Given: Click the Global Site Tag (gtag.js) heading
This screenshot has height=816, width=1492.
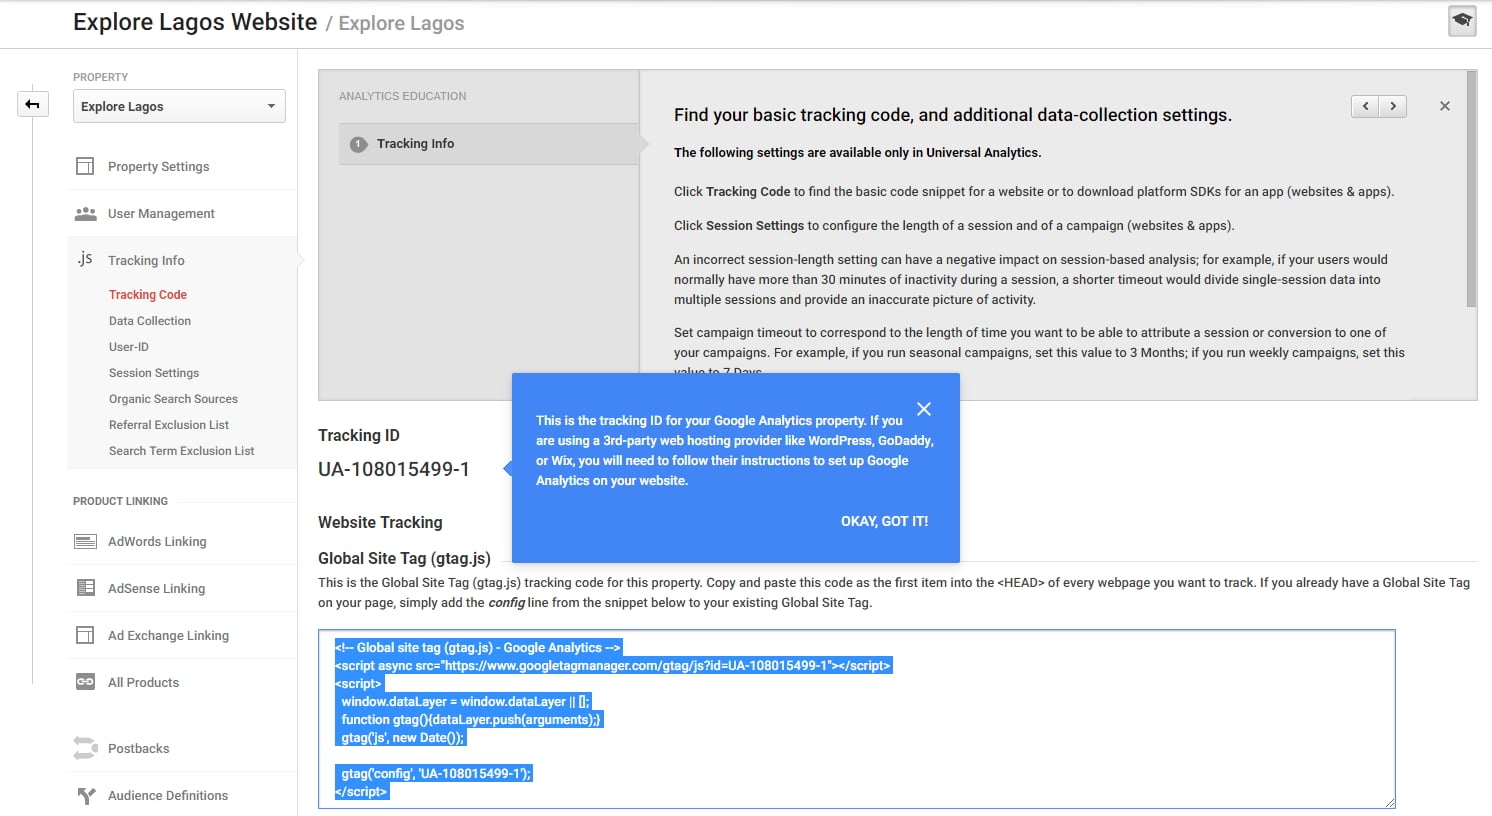Looking at the screenshot, I should 404,558.
